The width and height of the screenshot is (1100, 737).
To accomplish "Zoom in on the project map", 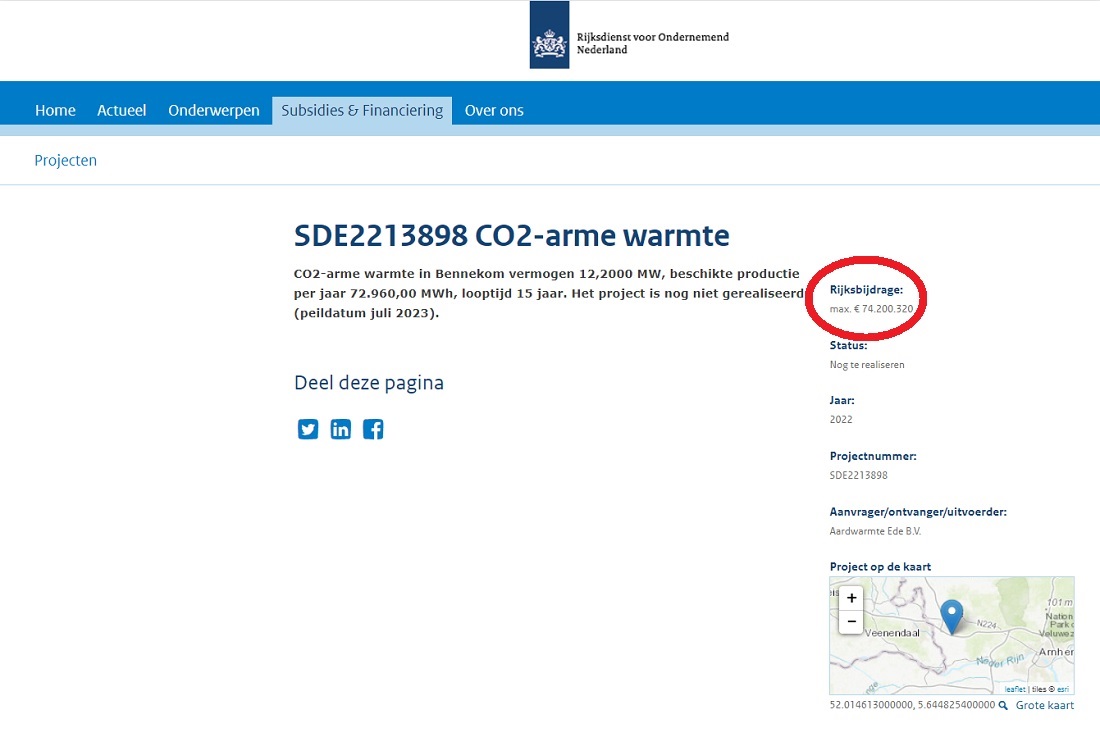I will [851, 598].
